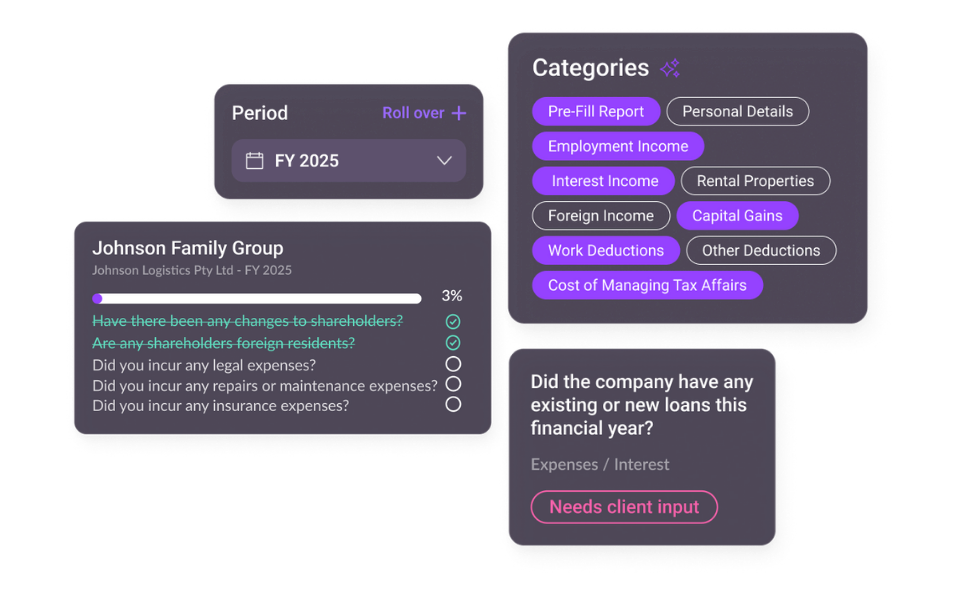The image size is (960, 600).
Task: Select the Capital Gains category
Action: [737, 216]
